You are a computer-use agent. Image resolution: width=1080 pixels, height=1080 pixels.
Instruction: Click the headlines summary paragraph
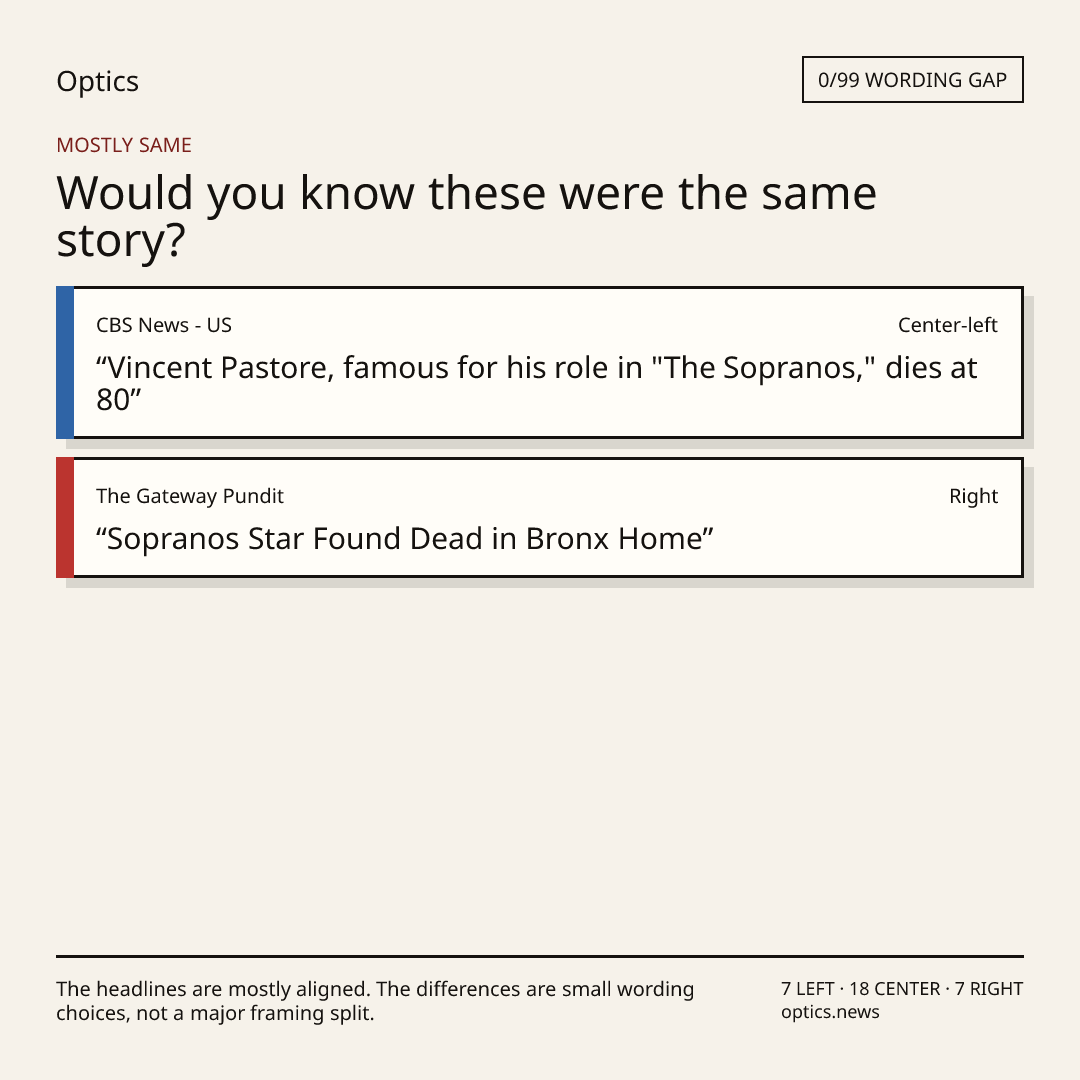tap(375, 1001)
